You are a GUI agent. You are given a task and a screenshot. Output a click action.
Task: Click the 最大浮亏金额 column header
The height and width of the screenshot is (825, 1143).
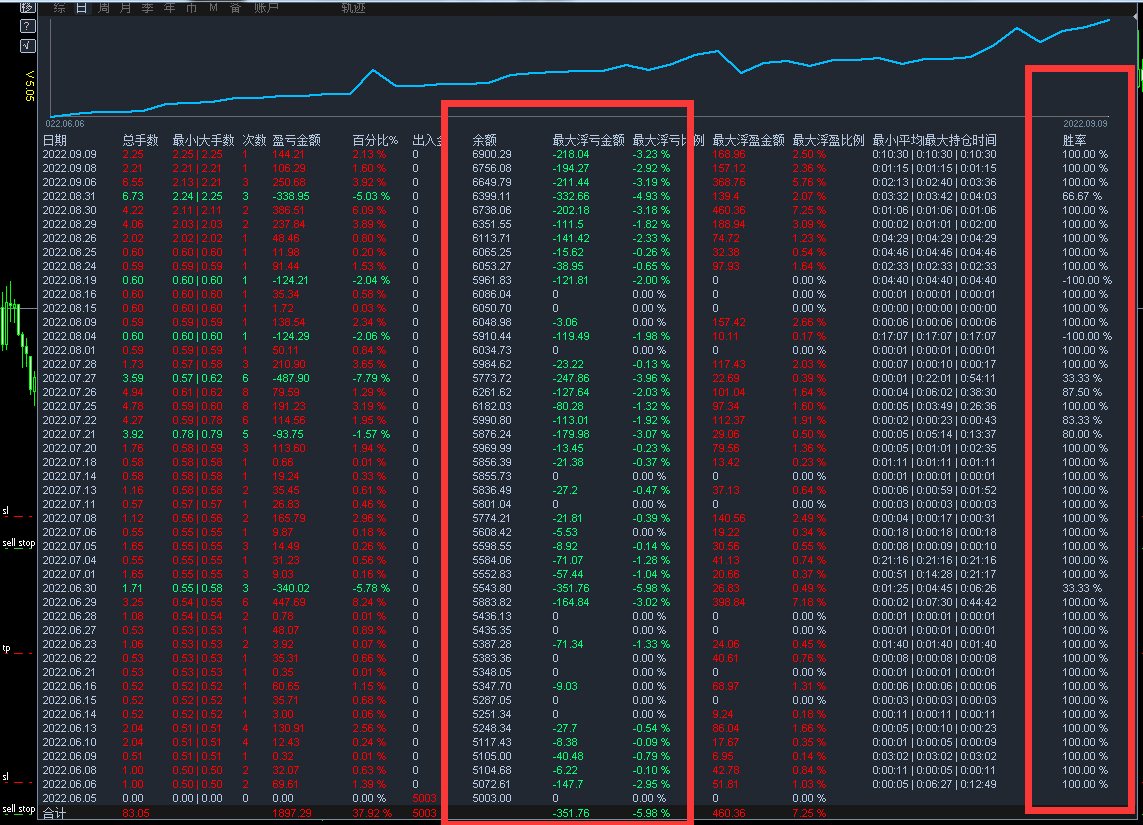coord(588,140)
